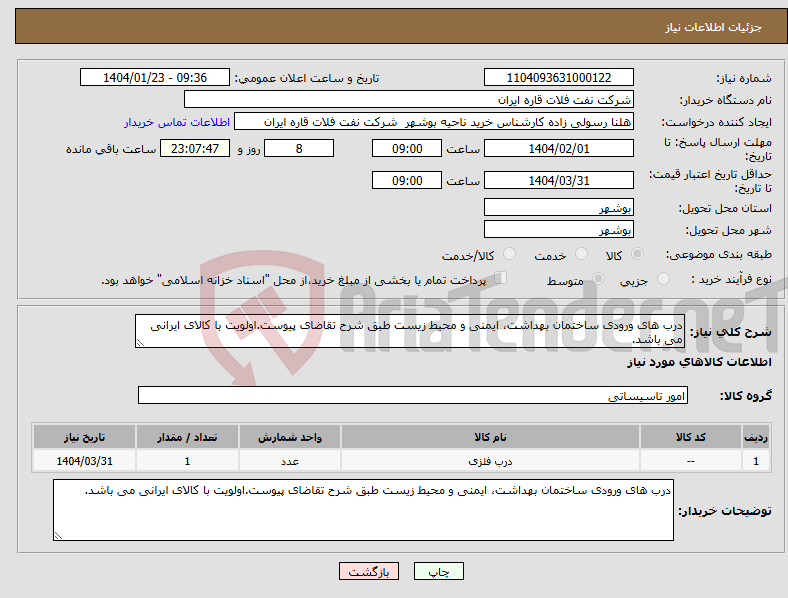Click the remaining time 23:07:47 field
Image resolution: width=788 pixels, height=598 pixels.
[x=194, y=148]
